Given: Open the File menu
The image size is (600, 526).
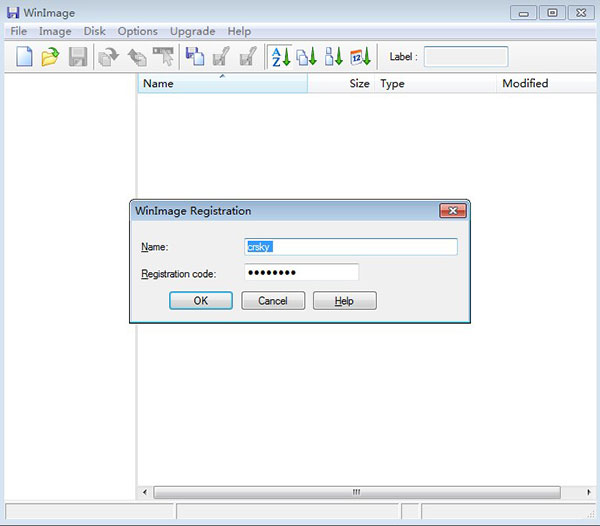Looking at the screenshot, I should (x=18, y=31).
